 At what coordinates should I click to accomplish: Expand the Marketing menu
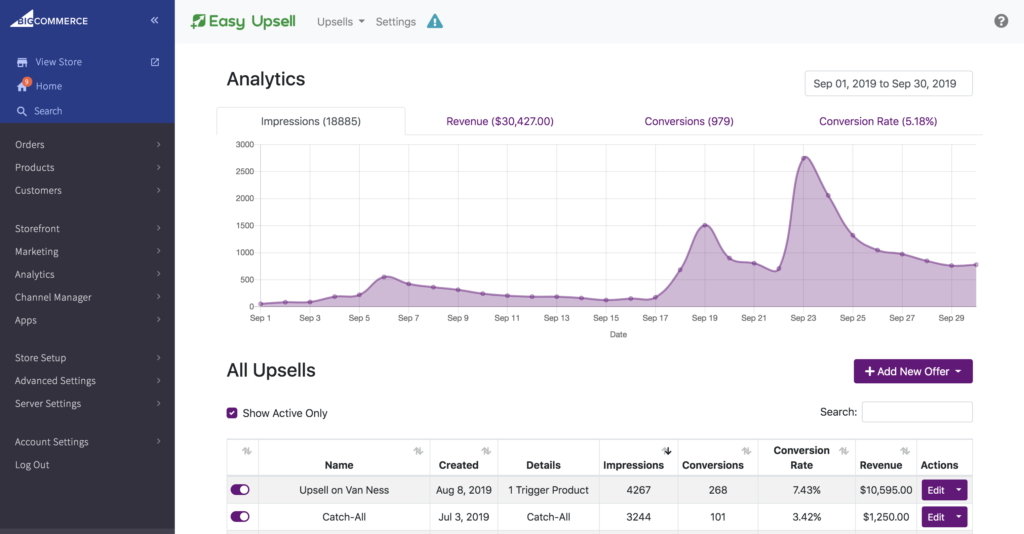coord(88,251)
